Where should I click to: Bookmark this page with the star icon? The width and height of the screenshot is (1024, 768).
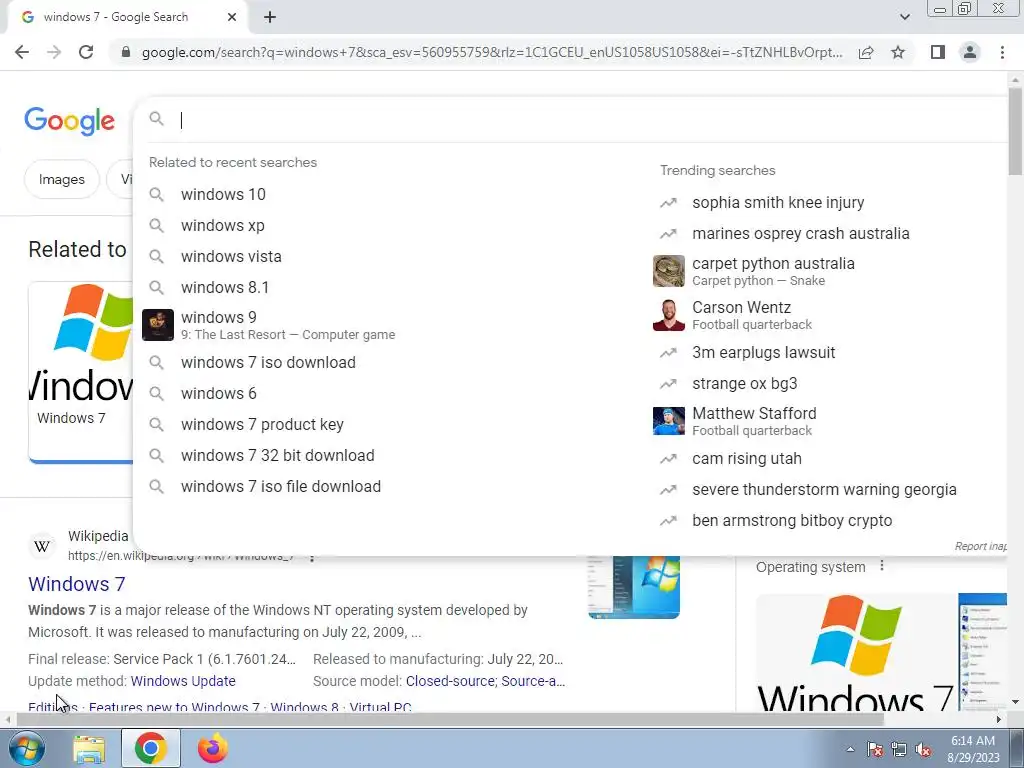[x=898, y=52]
